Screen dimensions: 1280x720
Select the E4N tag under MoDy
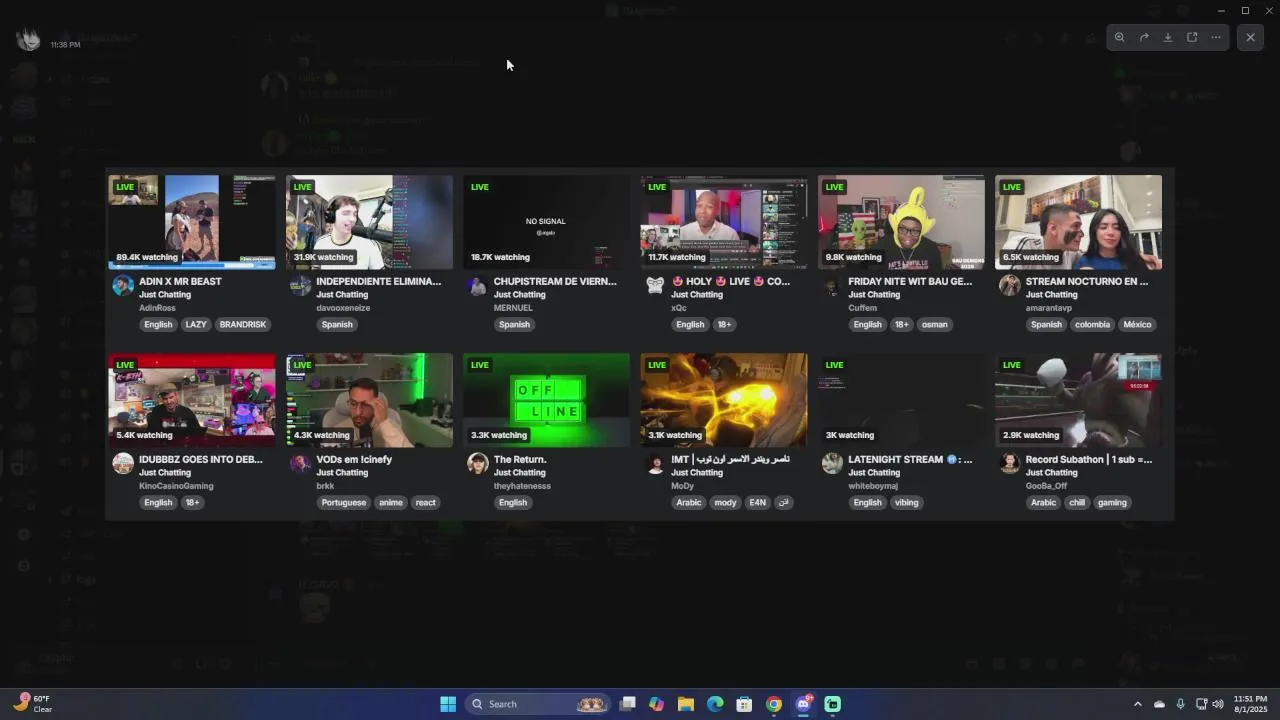coord(758,502)
